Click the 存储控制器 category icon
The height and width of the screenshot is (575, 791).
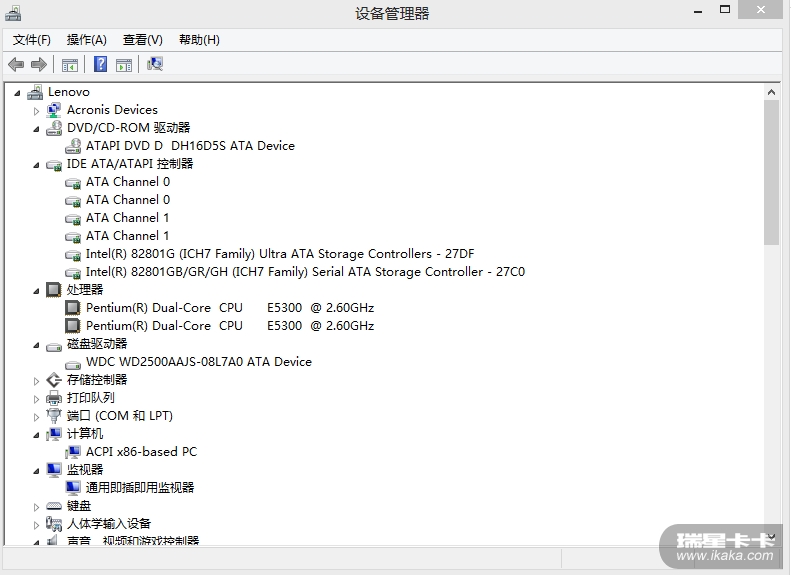click(54, 380)
